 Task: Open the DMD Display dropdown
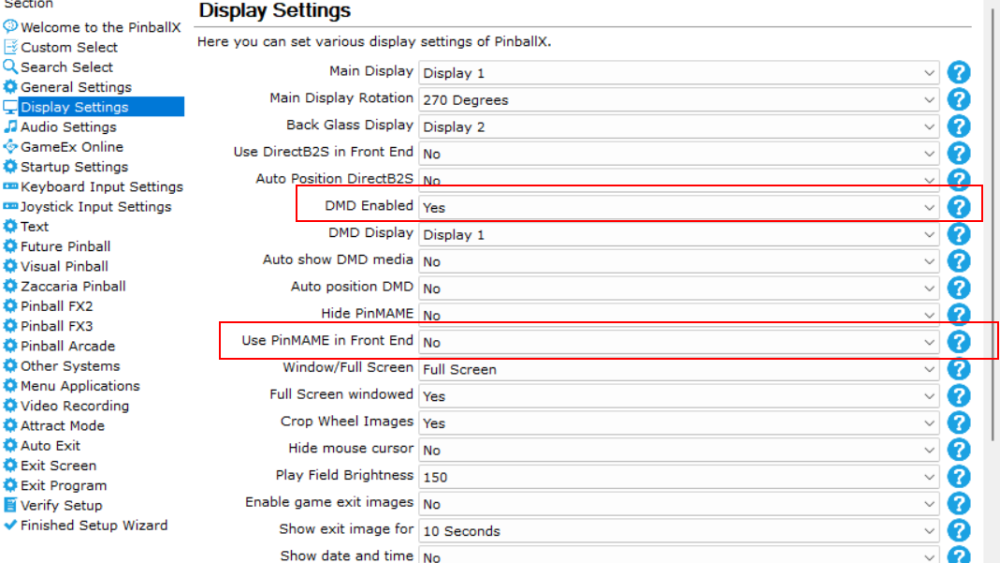coord(679,234)
